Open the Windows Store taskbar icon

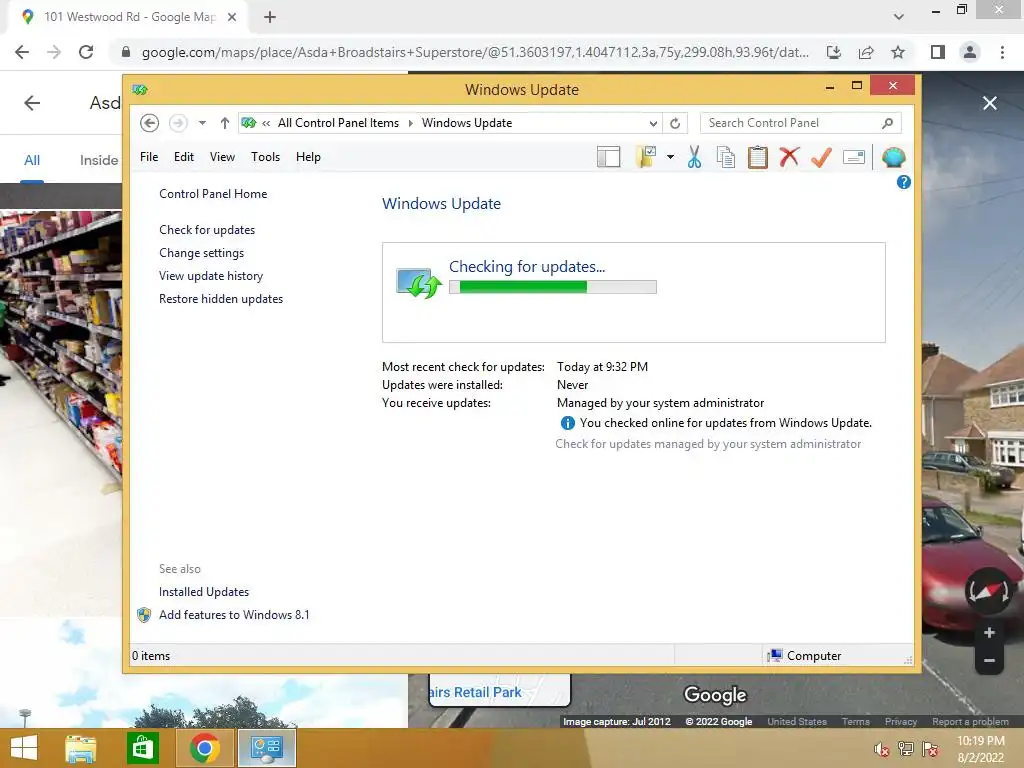click(142, 748)
